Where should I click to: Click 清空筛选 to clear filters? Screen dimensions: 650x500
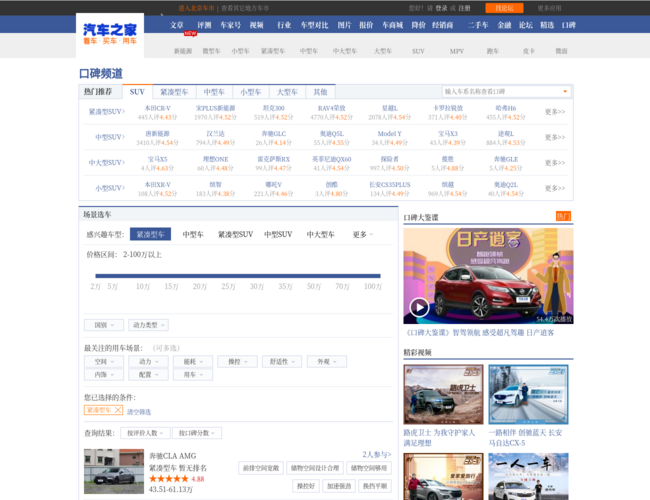pos(139,412)
